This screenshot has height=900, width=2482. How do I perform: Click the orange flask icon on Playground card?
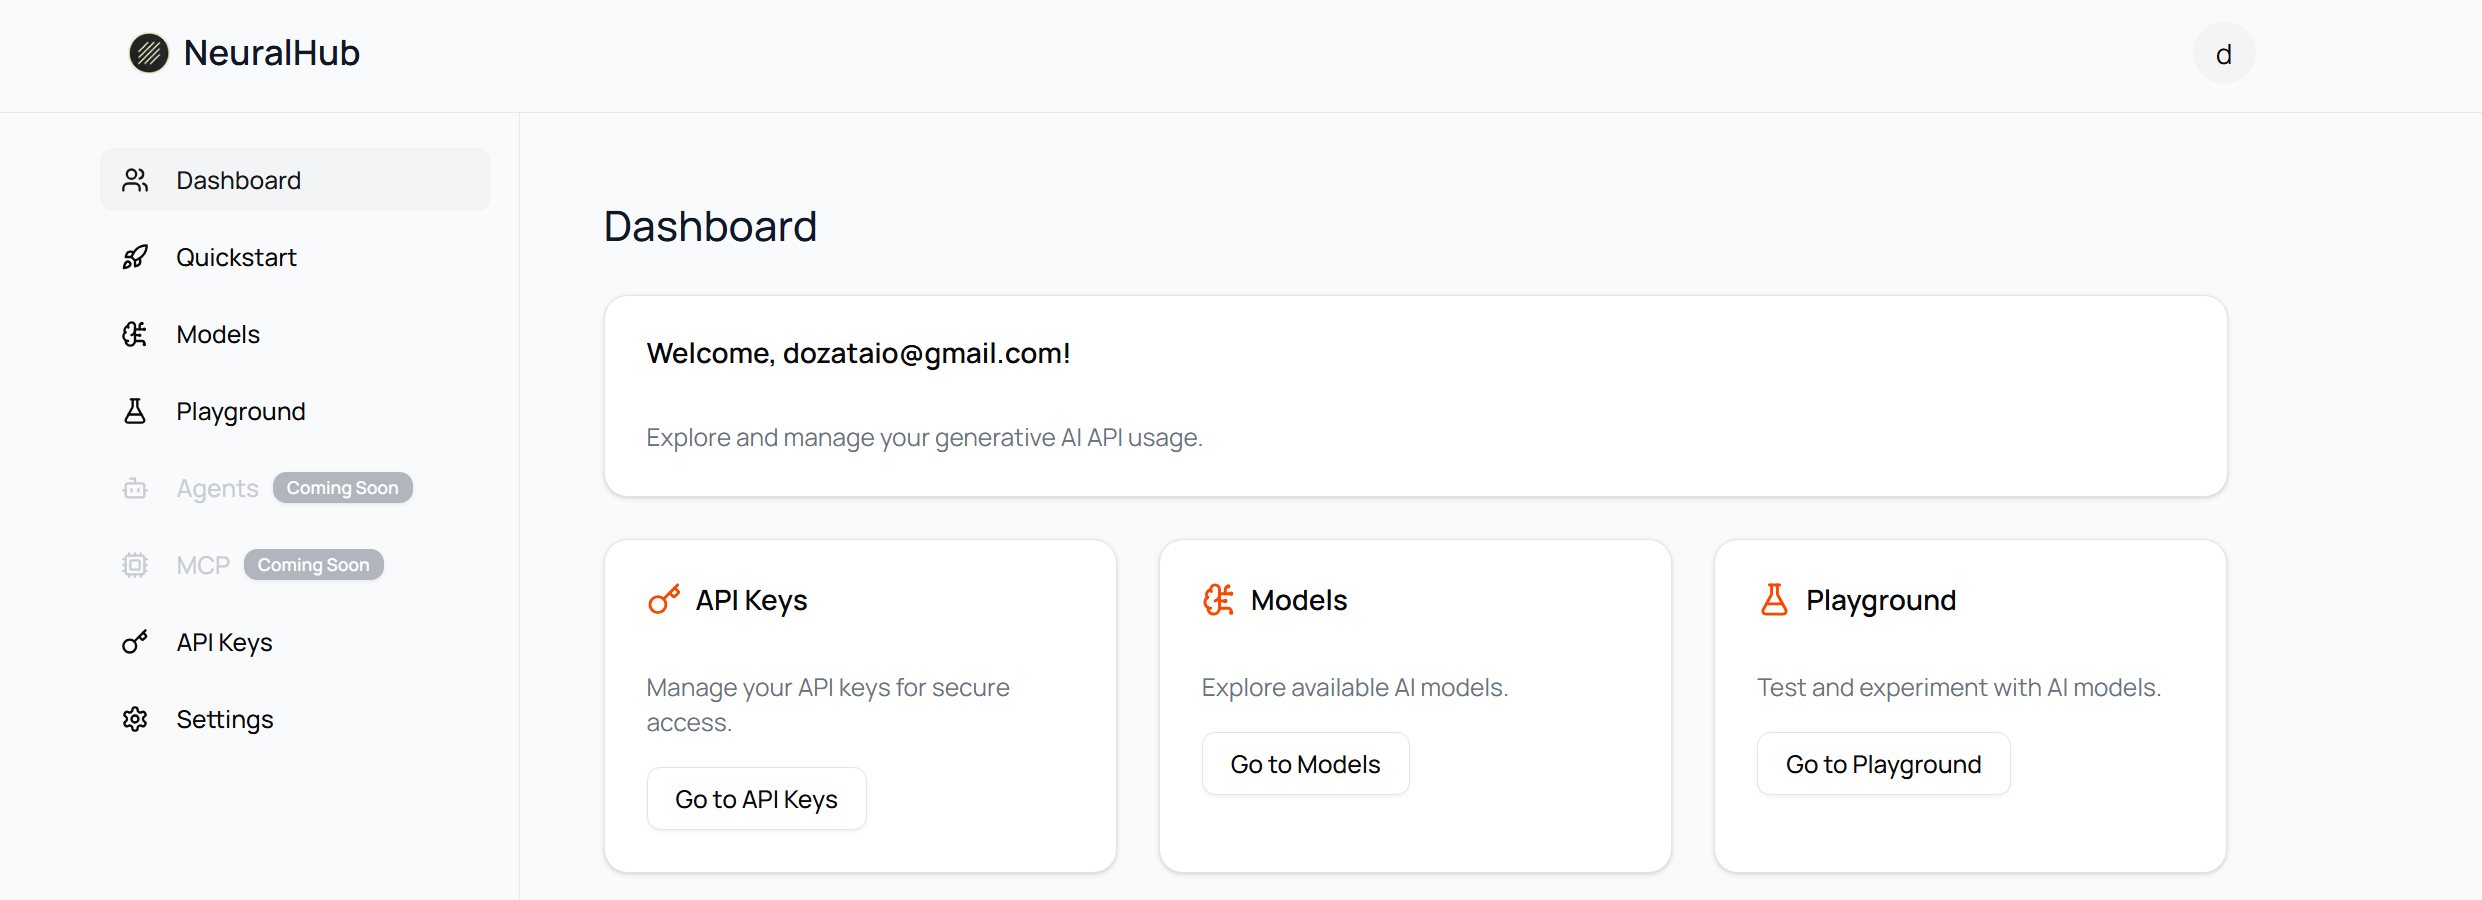coord(1774,600)
